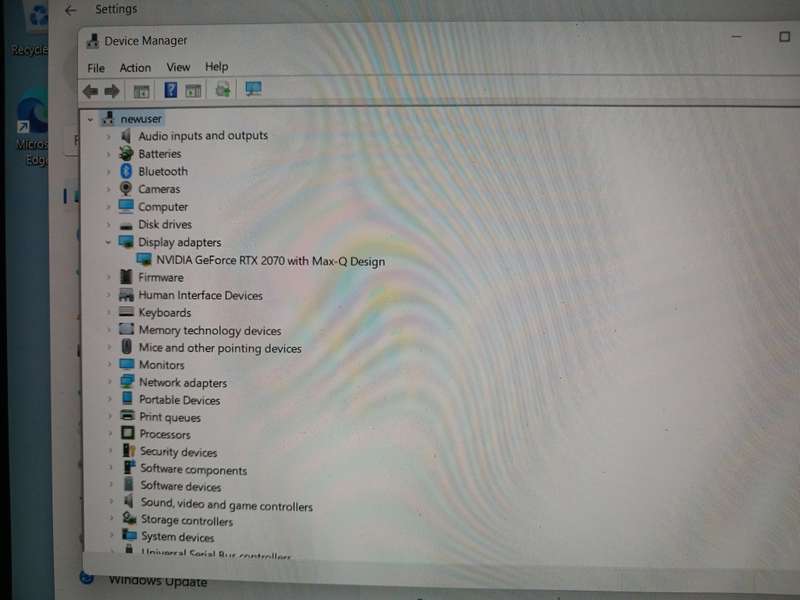
Task: Expand the Monitors category arrow
Action: [109, 365]
